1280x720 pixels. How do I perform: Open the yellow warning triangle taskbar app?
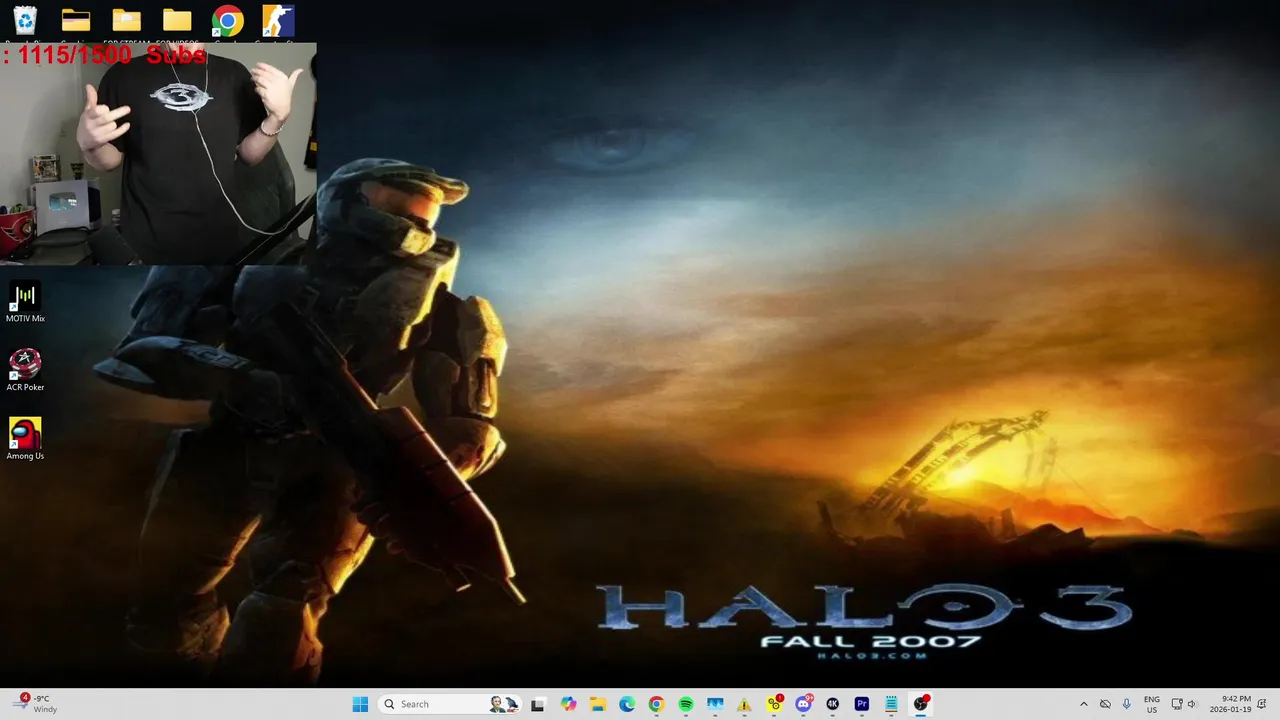click(744, 704)
